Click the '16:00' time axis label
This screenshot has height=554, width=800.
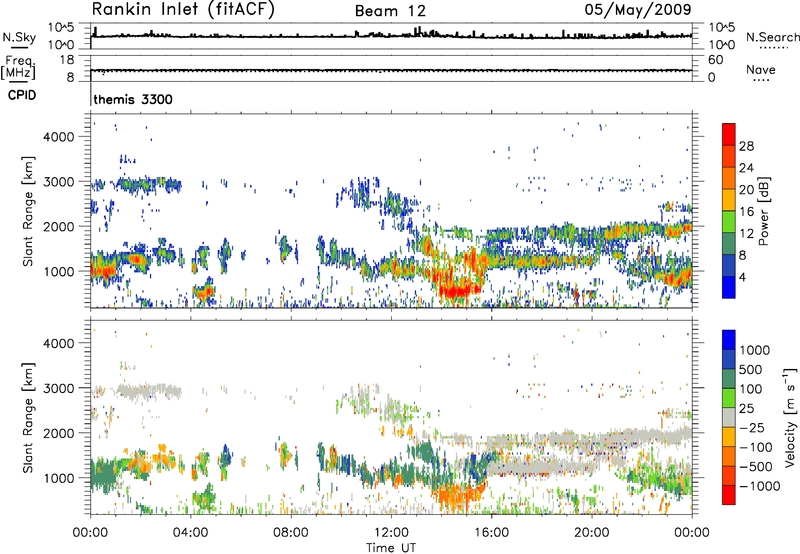click(491, 533)
